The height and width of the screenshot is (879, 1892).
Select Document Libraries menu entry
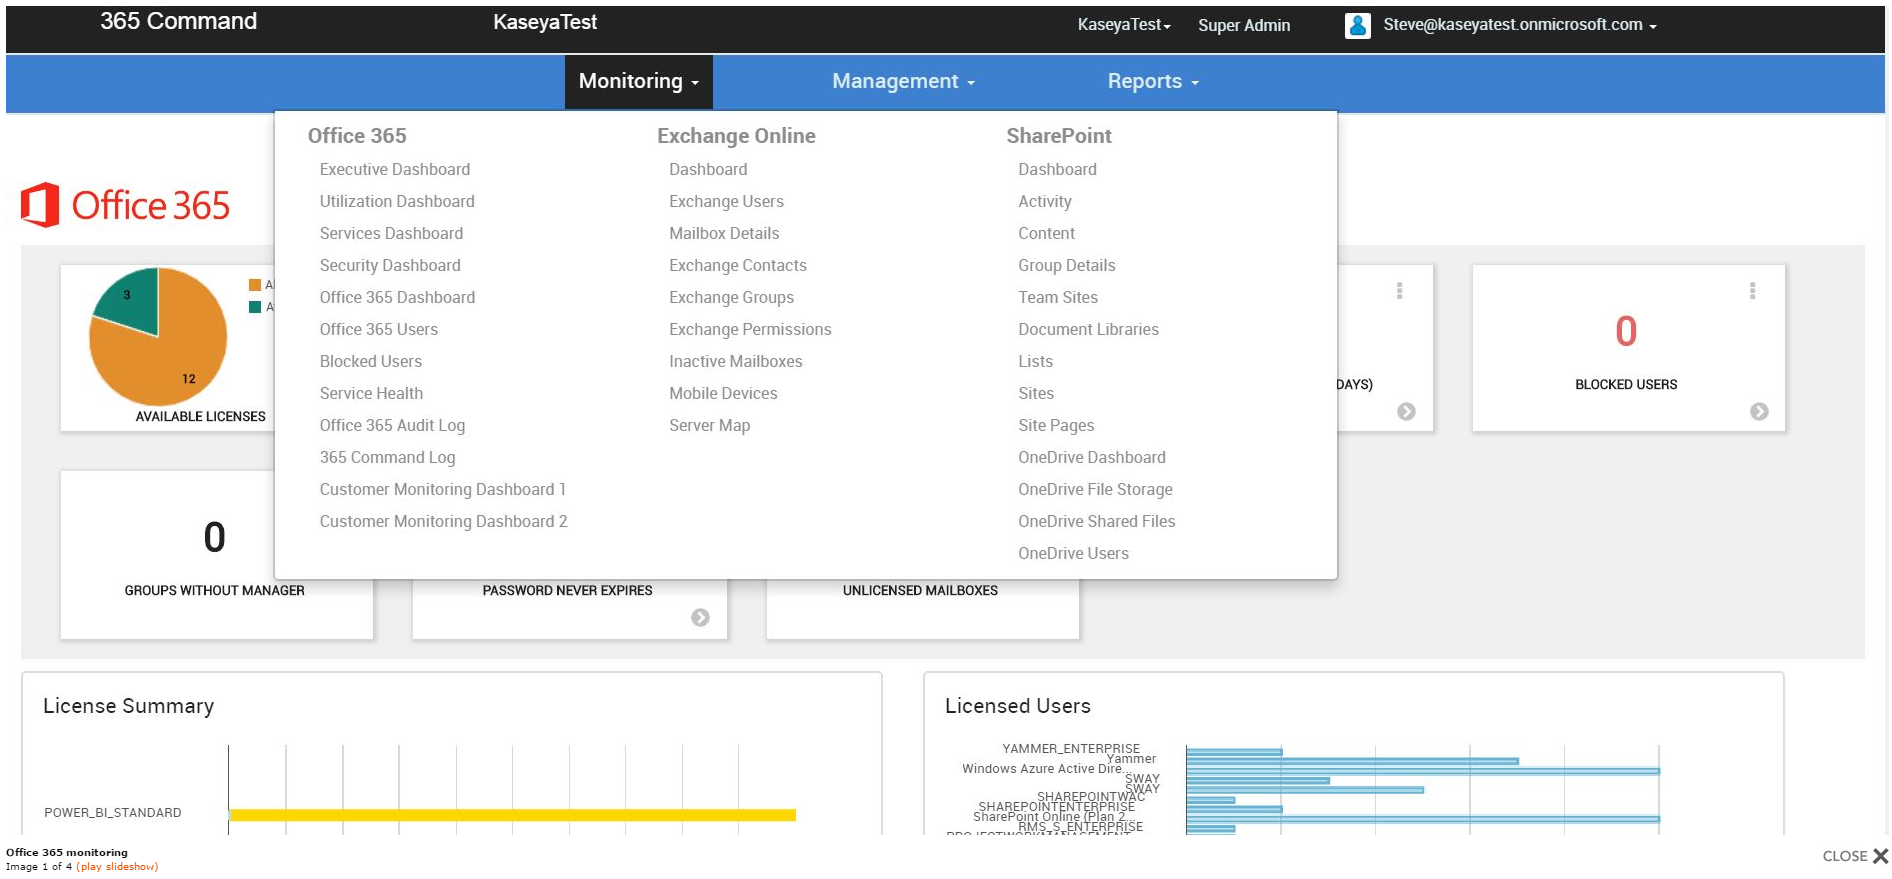tap(1088, 330)
